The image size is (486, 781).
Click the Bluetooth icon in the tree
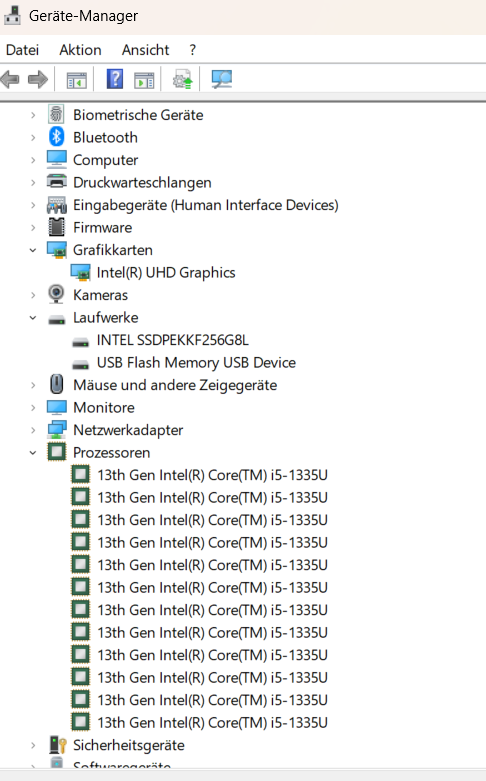point(57,137)
